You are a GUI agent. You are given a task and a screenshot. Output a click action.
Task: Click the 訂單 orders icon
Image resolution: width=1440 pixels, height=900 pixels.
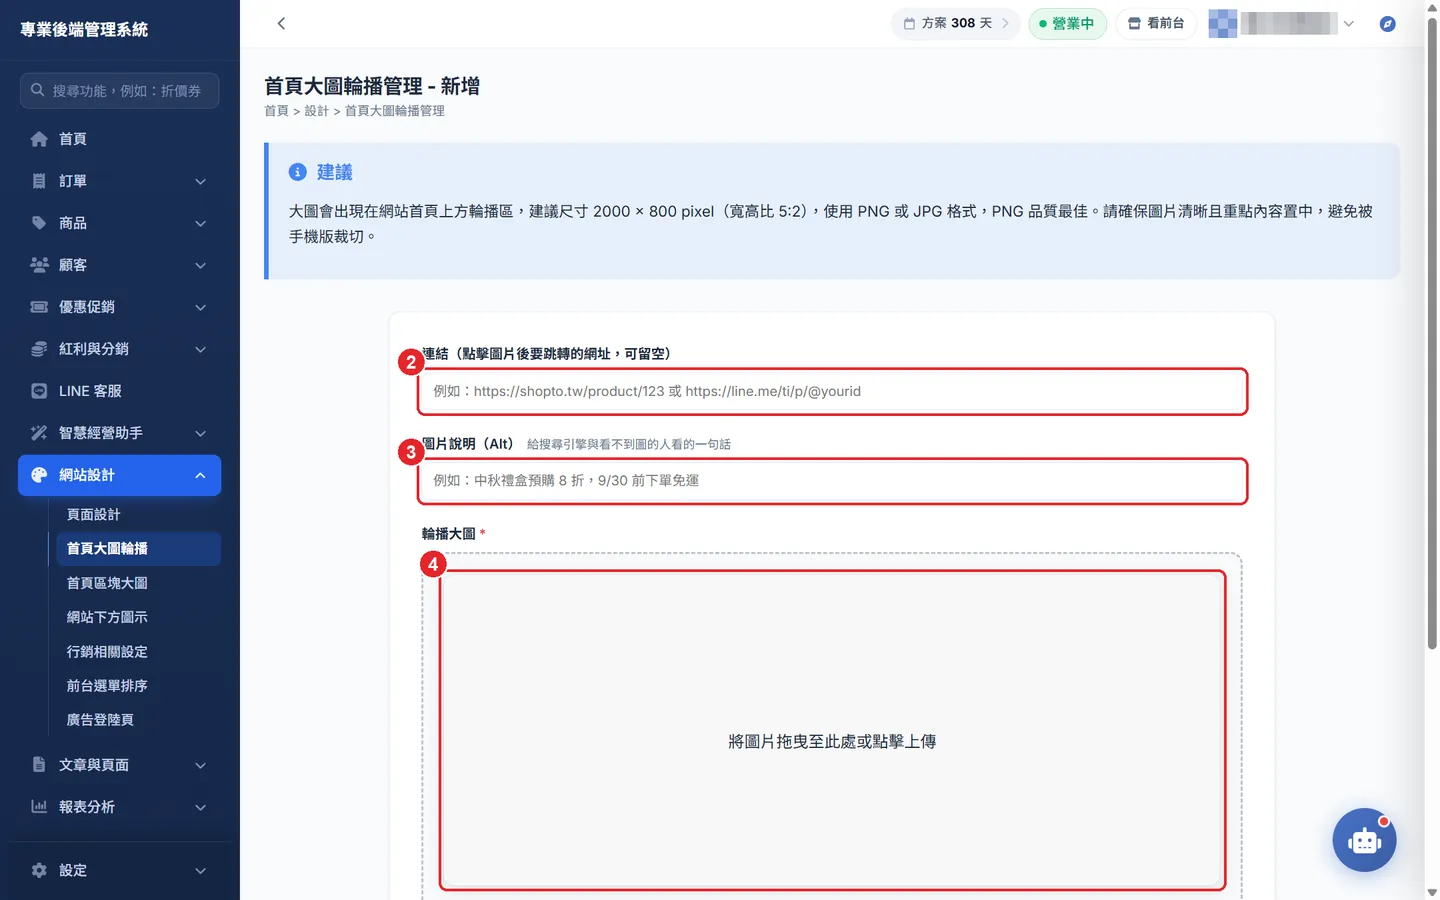(39, 181)
